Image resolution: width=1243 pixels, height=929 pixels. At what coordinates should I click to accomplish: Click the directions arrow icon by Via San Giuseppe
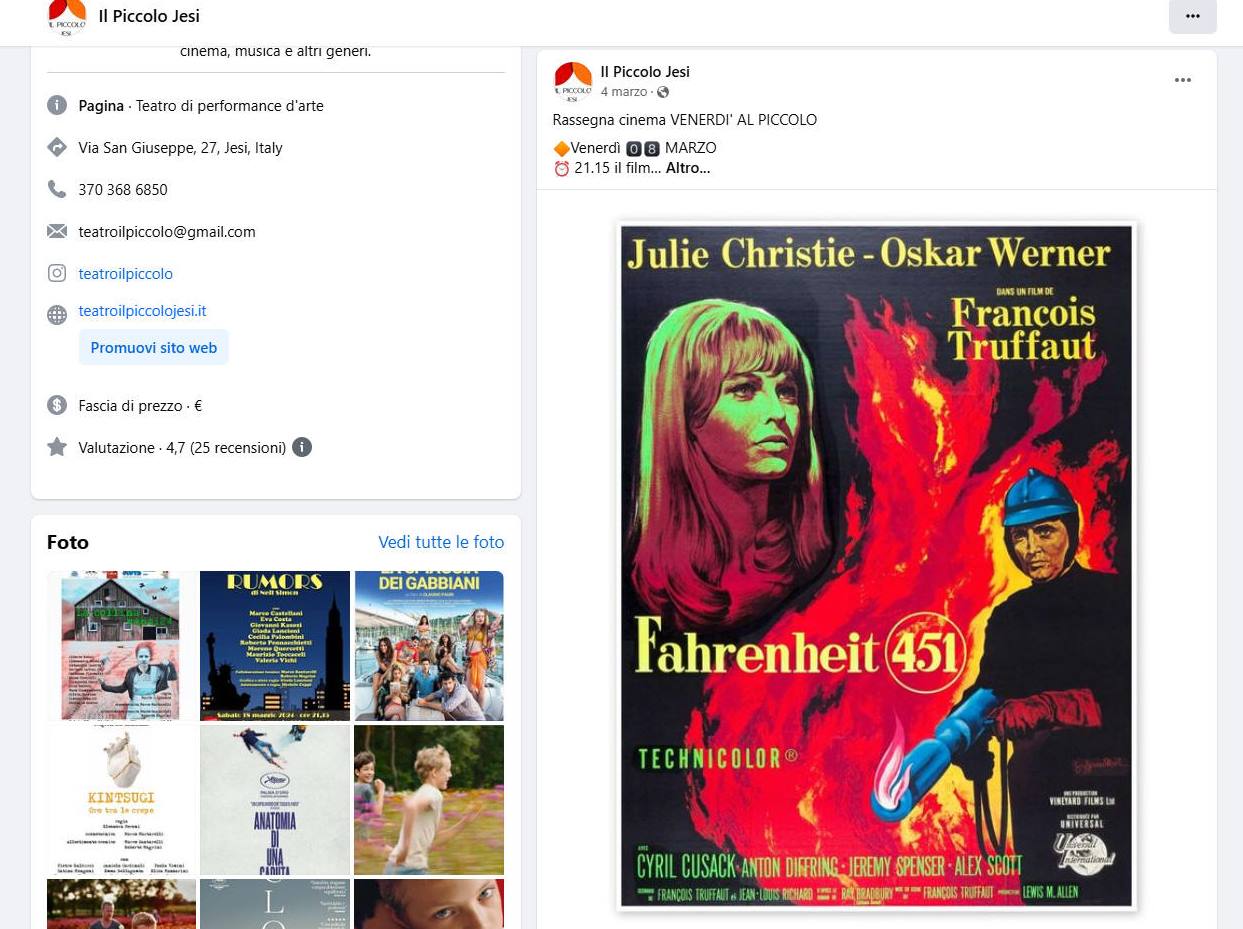tap(57, 147)
